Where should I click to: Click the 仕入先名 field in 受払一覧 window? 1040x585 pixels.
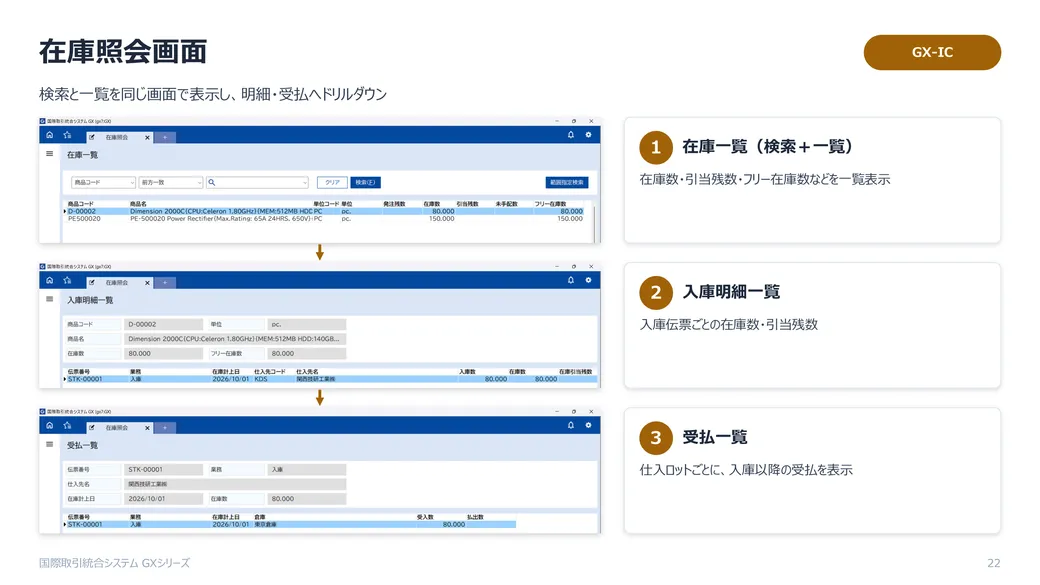pyautogui.click(x=235, y=484)
